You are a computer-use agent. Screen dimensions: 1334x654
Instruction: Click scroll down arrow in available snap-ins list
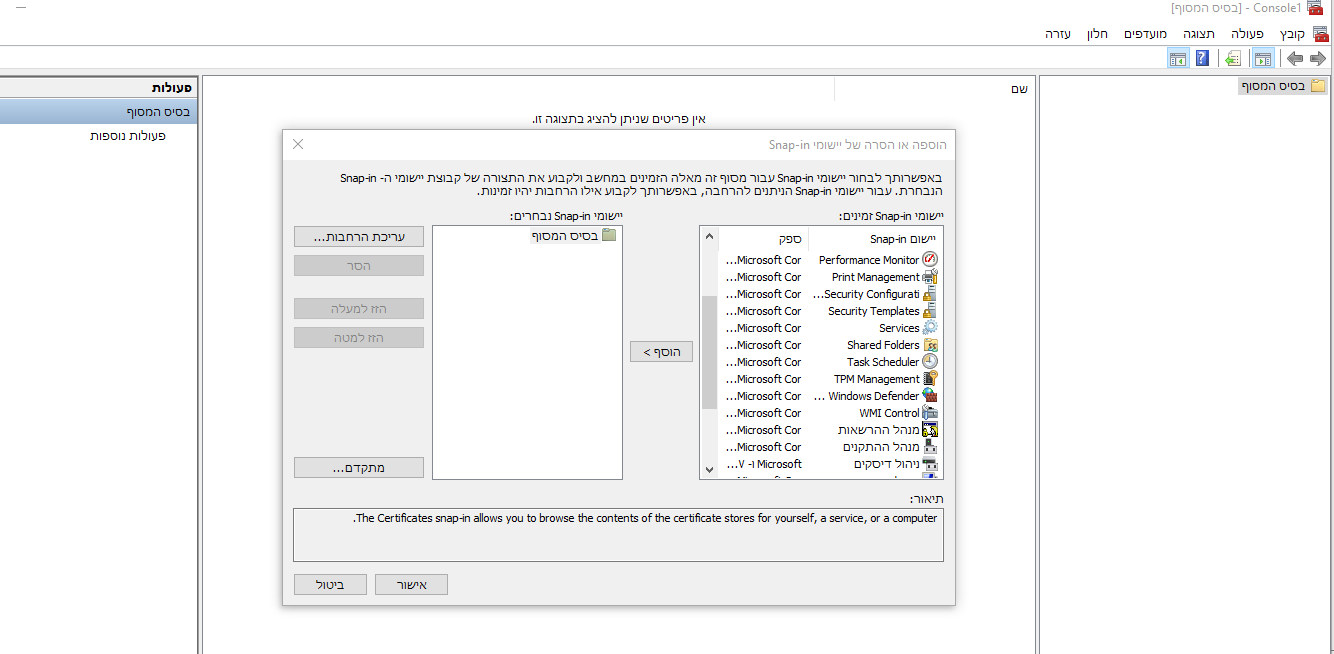pyautogui.click(x=710, y=469)
